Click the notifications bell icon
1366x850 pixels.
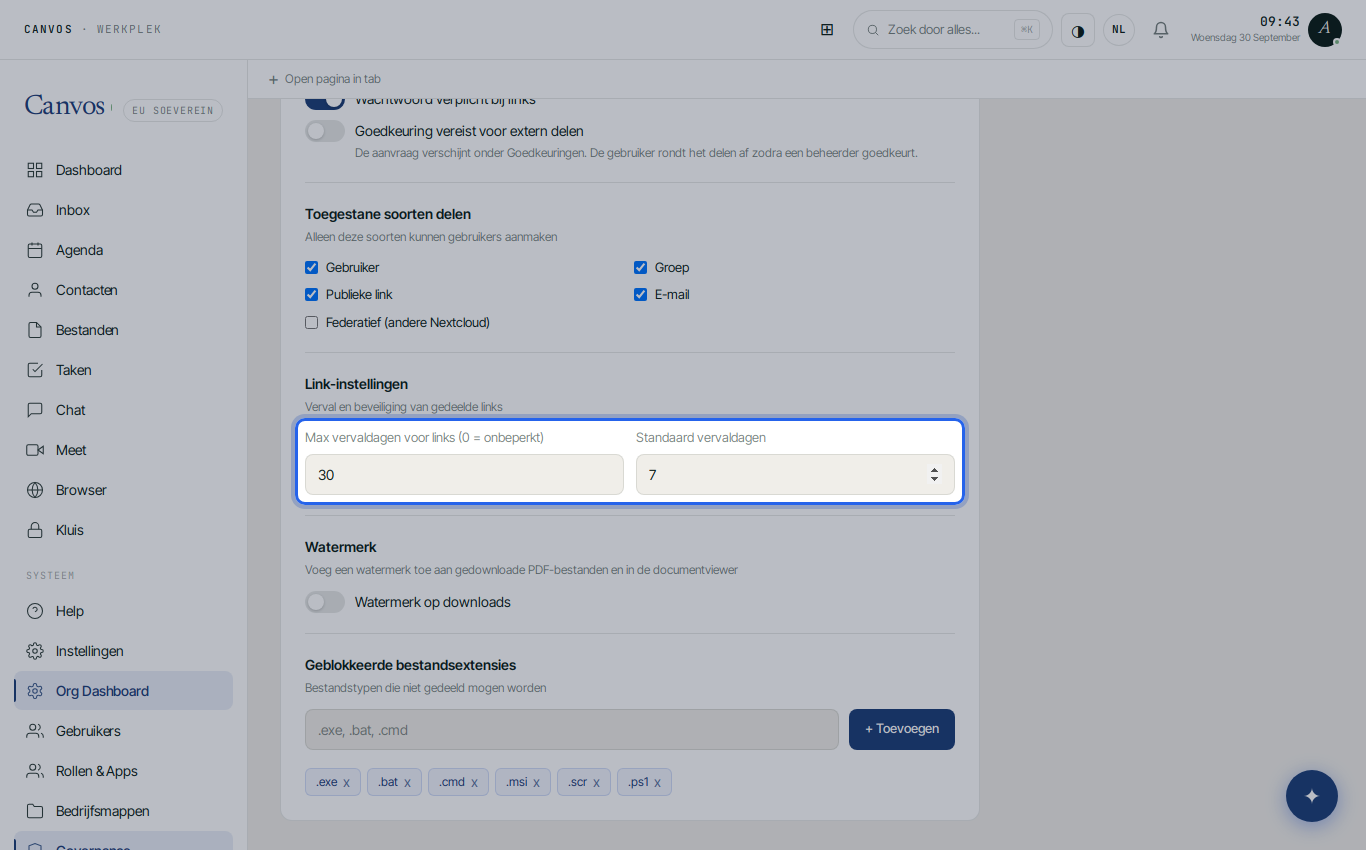pyautogui.click(x=1161, y=30)
